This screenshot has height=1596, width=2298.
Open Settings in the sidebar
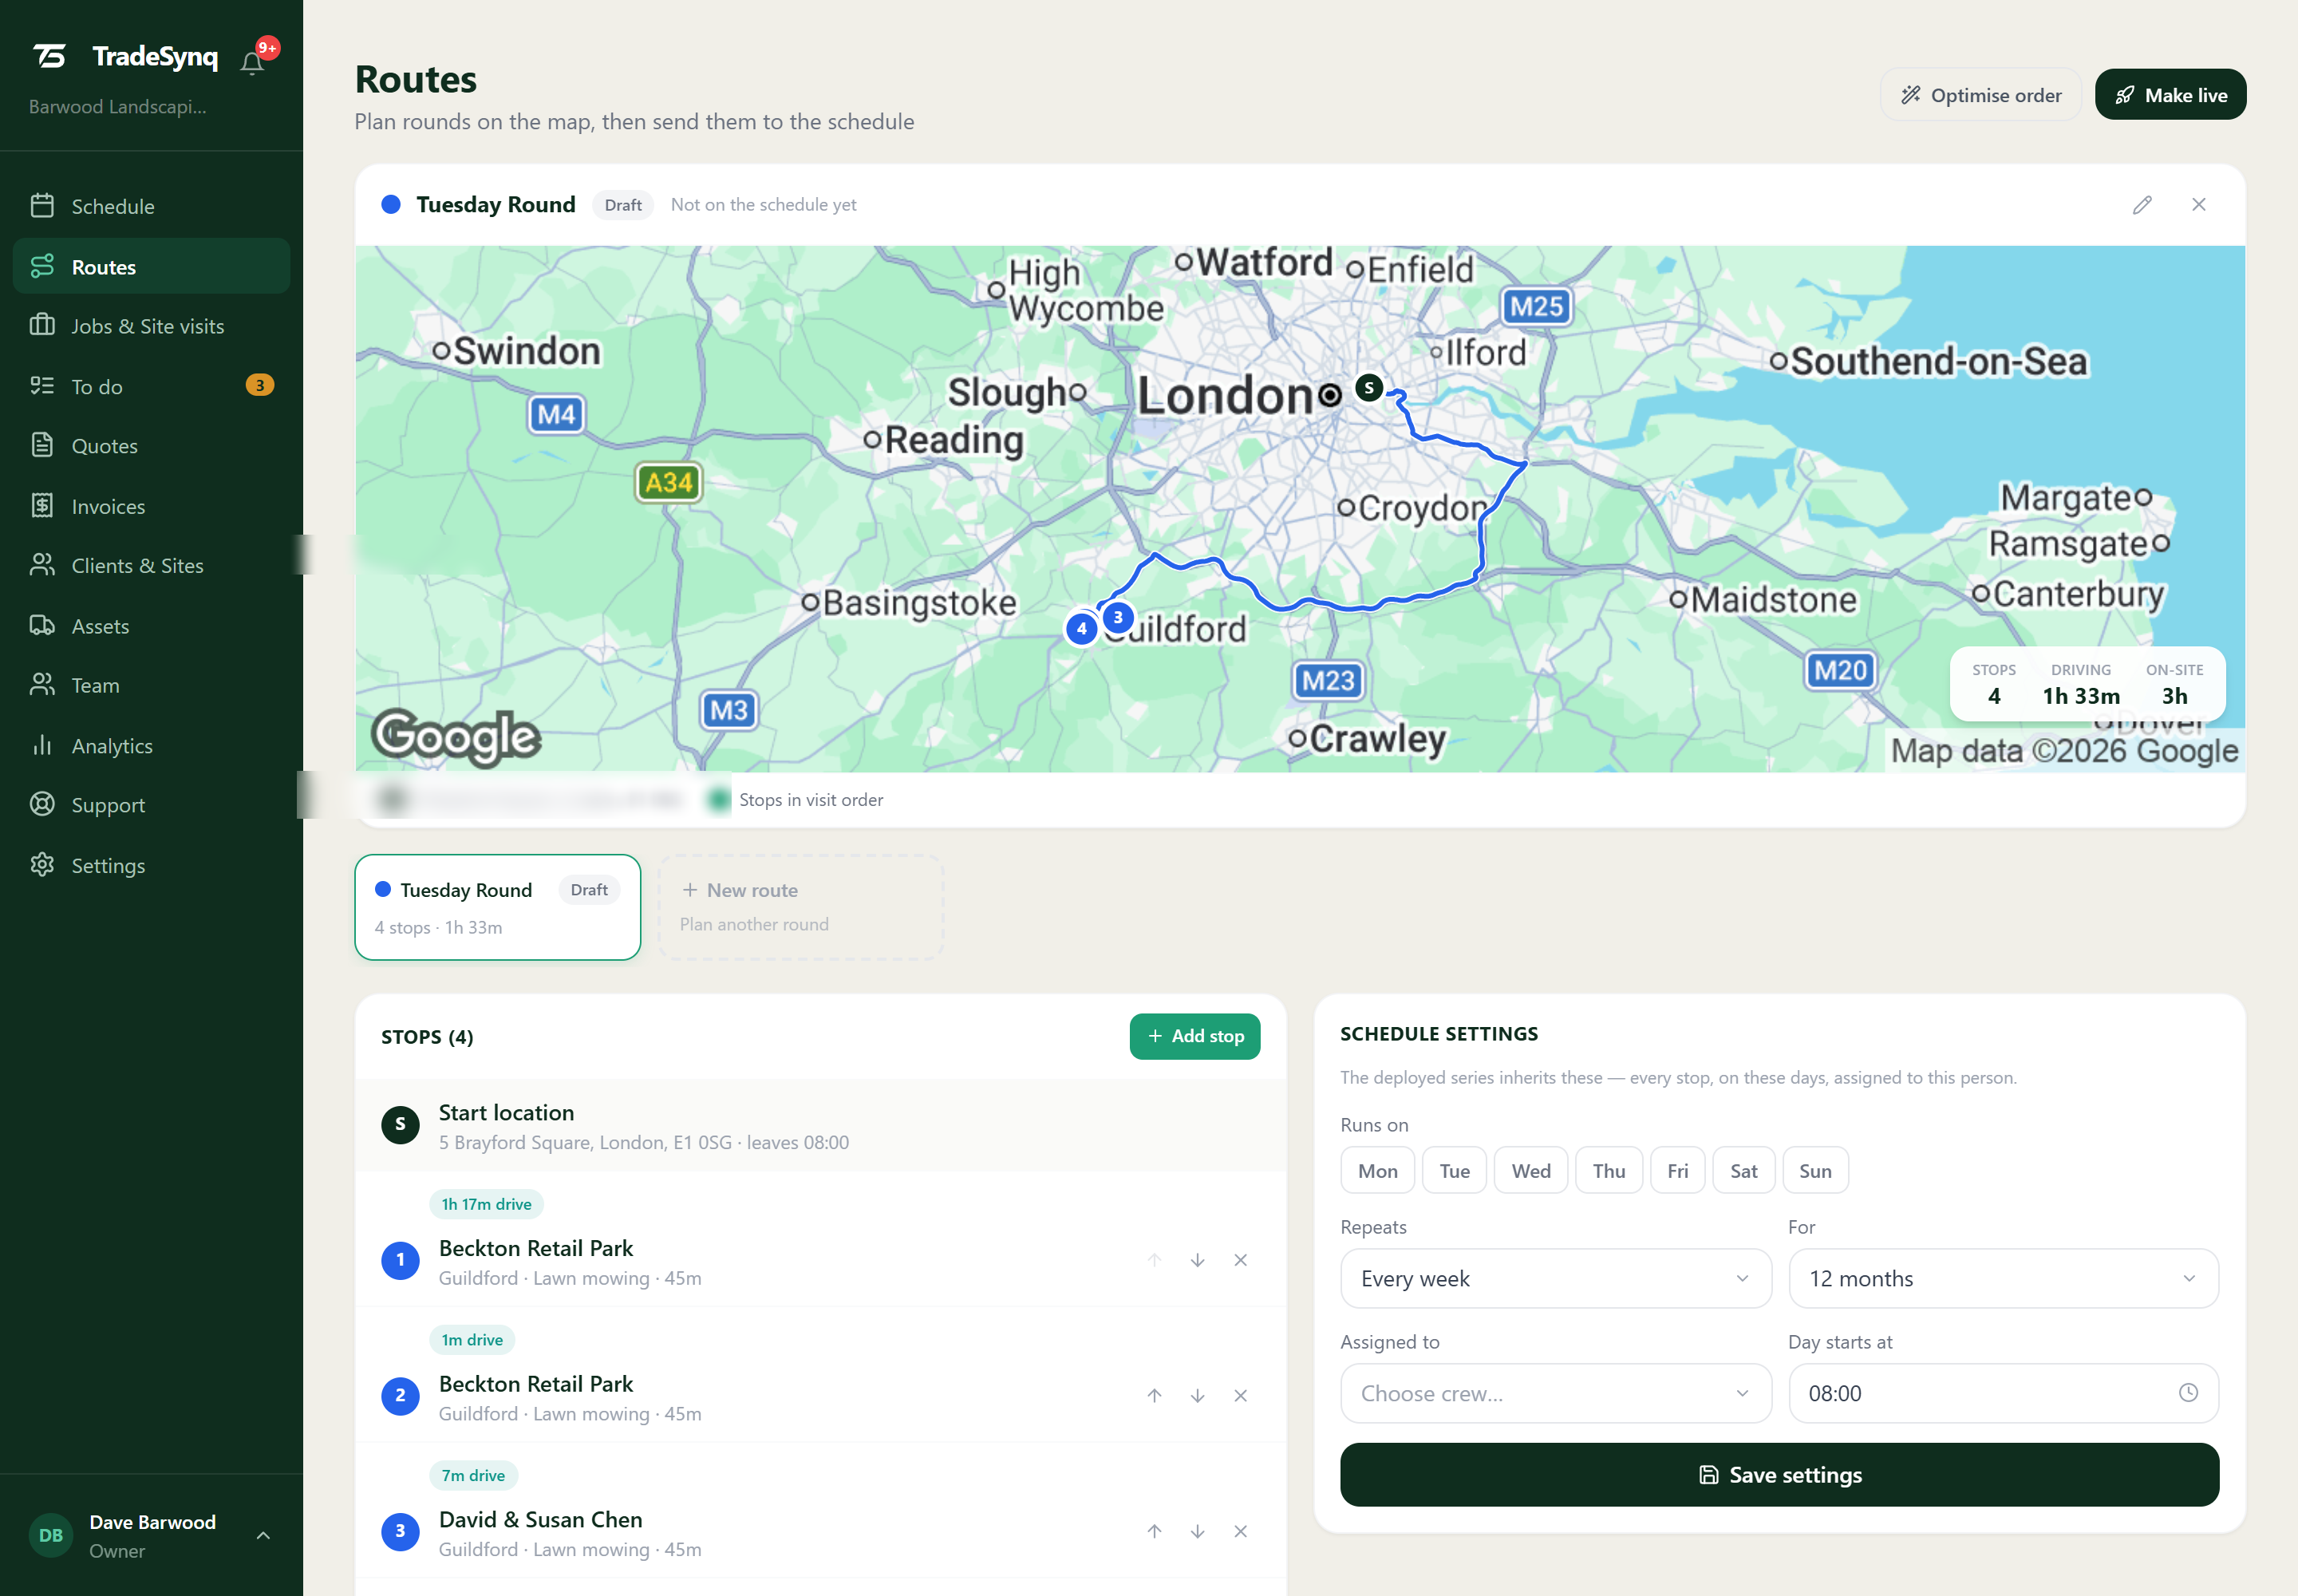[x=151, y=865]
